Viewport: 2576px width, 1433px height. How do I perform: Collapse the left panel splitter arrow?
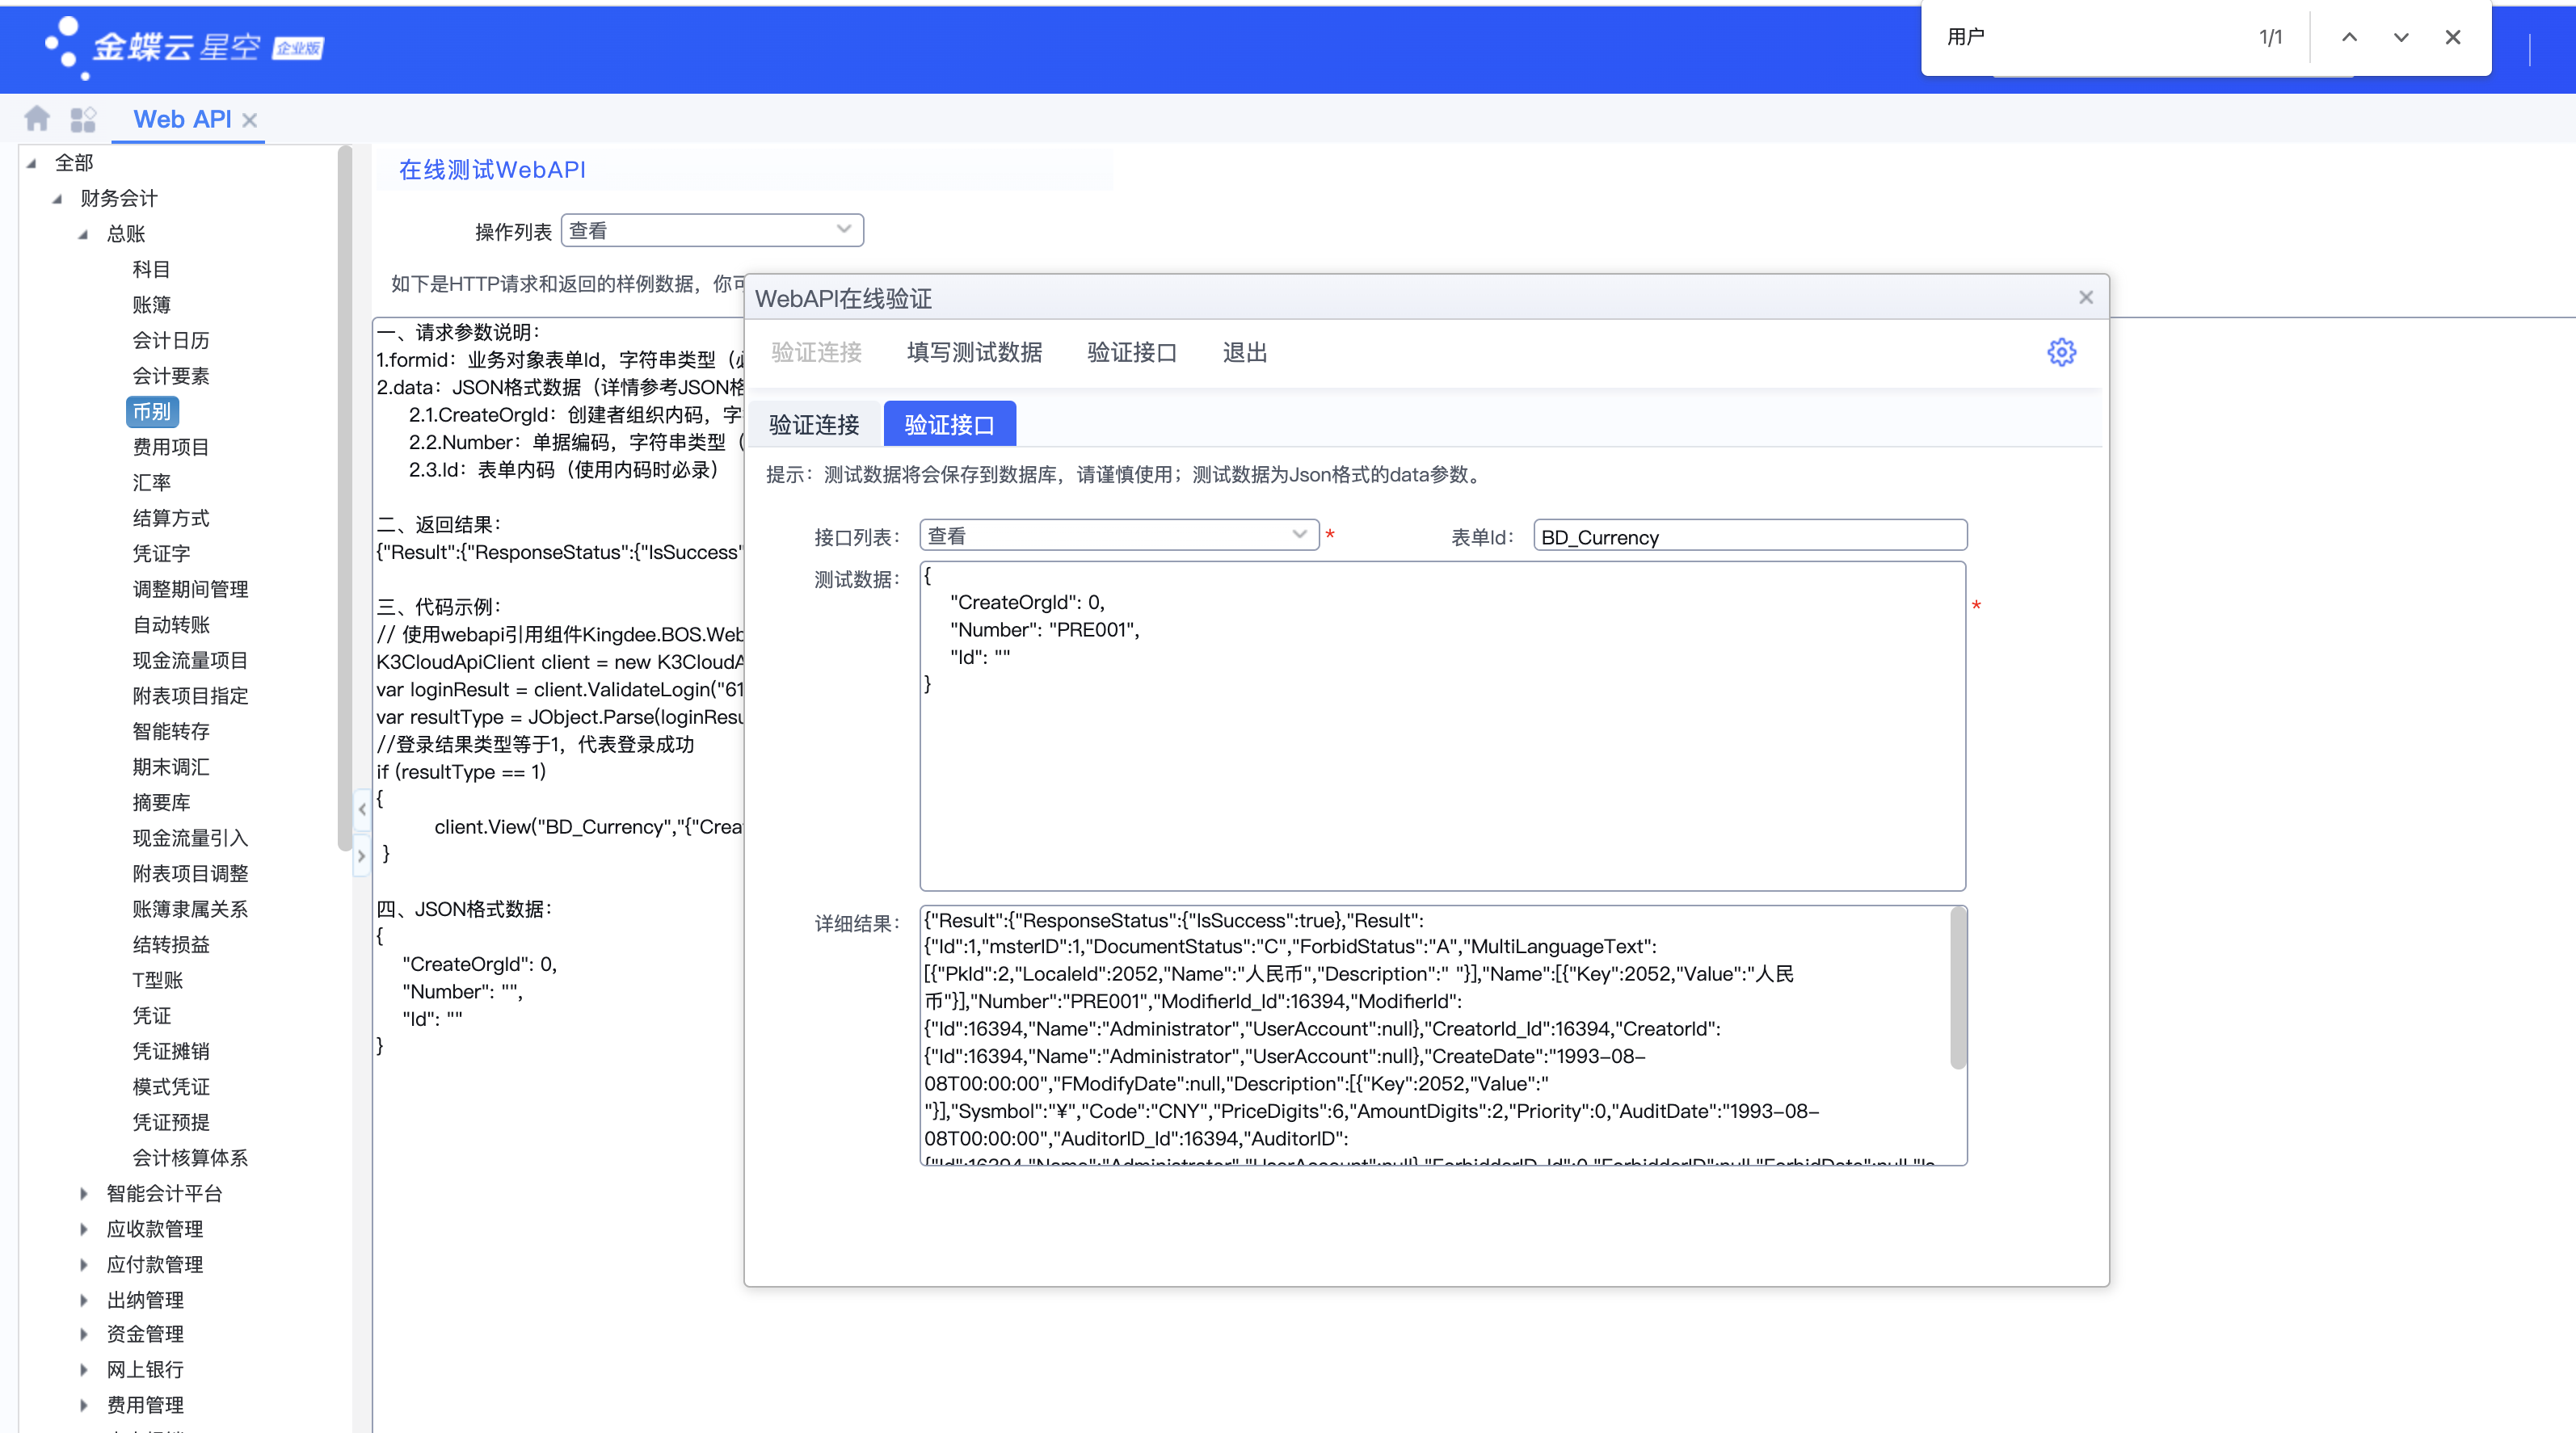pos(362,808)
